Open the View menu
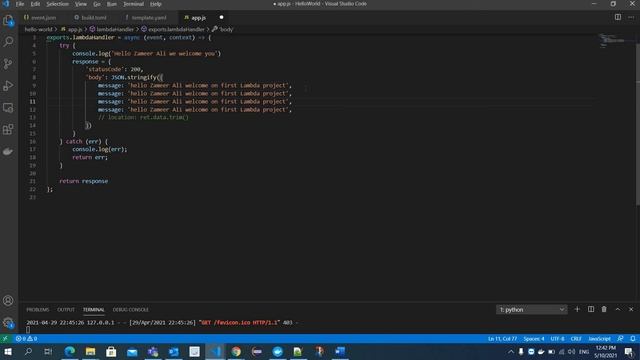 pyautogui.click(x=80, y=4)
